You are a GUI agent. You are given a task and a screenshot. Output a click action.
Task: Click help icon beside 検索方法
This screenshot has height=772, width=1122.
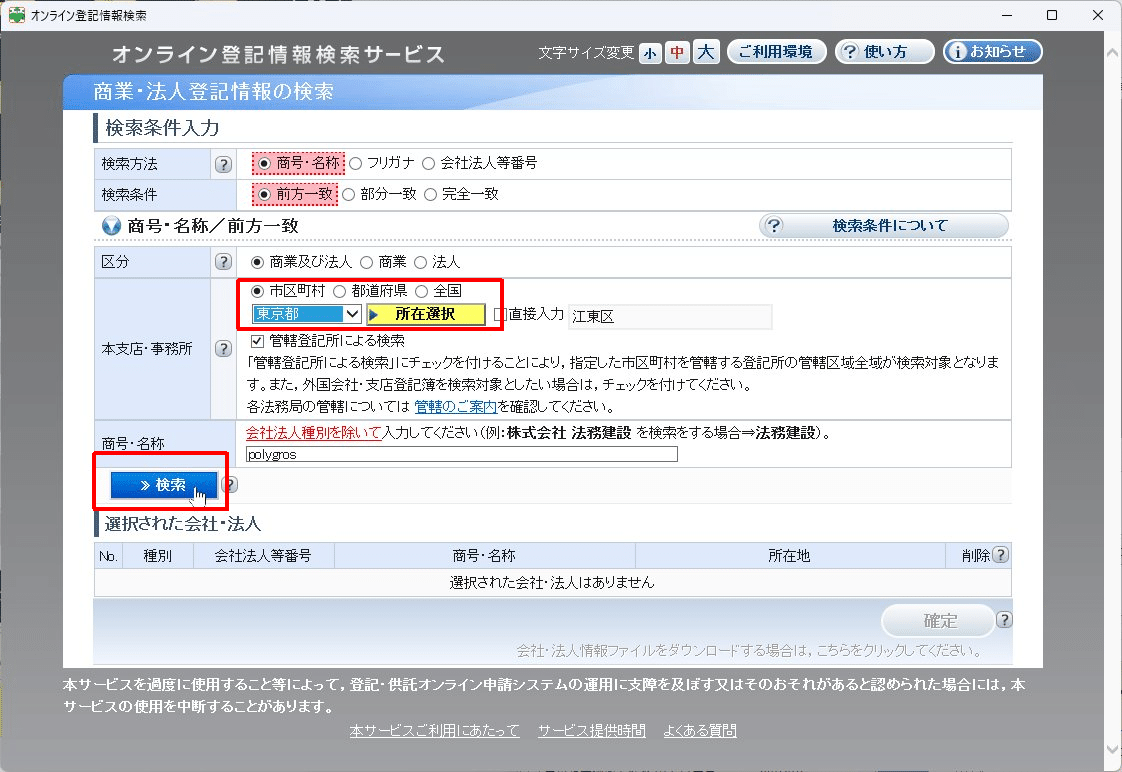click(223, 165)
